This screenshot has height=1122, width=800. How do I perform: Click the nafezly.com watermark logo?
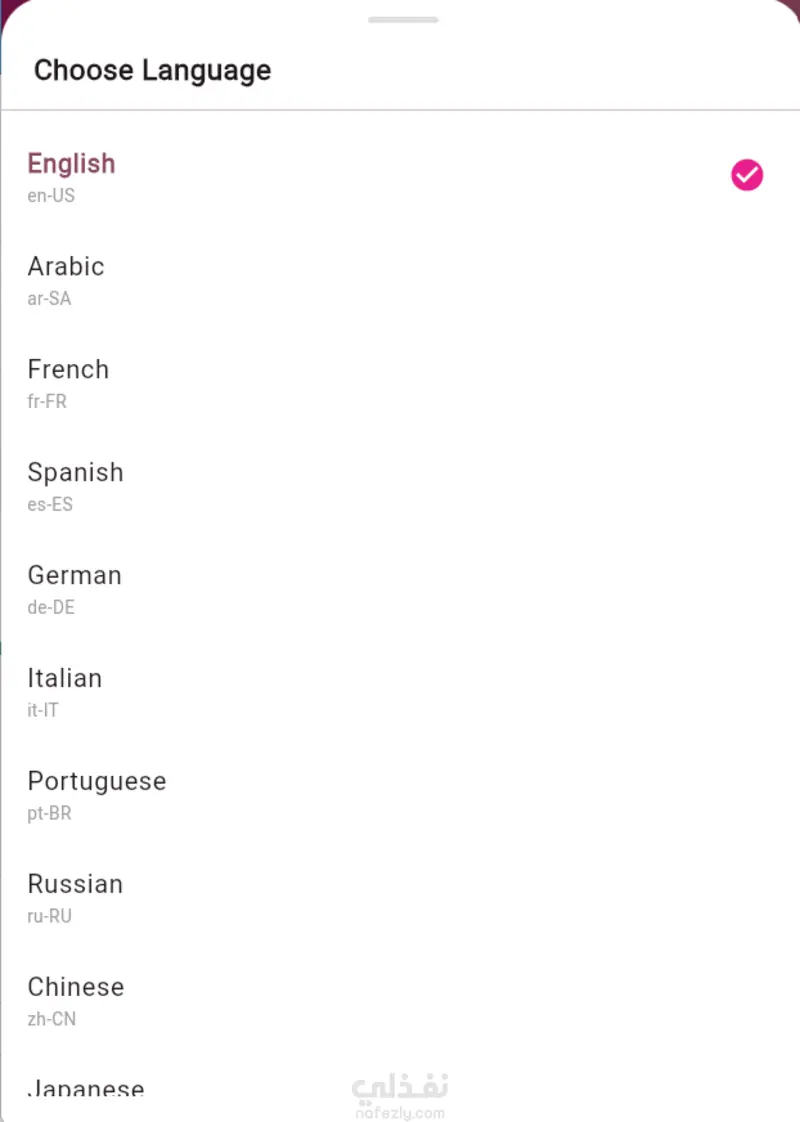399,1097
